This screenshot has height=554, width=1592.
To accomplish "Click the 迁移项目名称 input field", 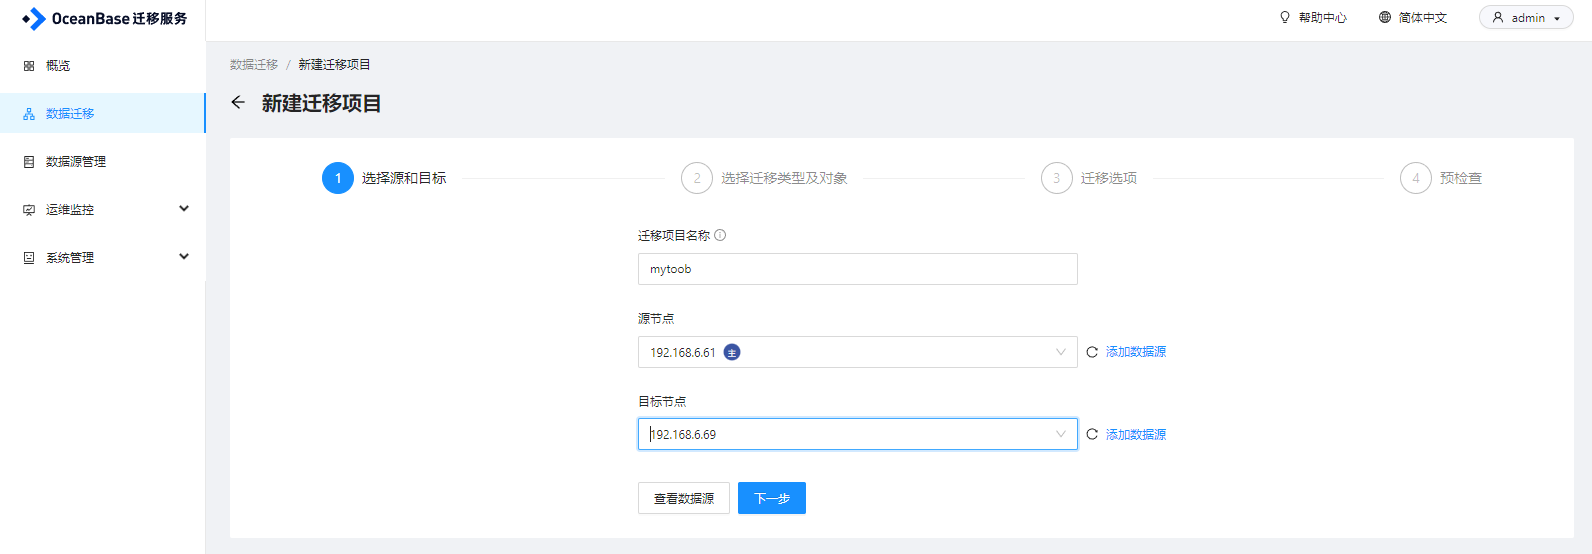I will tap(857, 269).
